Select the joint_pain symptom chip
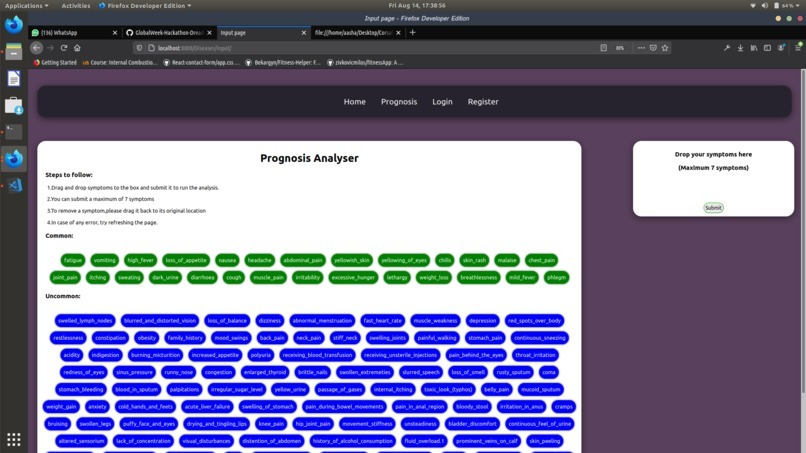The image size is (806, 453). [x=65, y=277]
